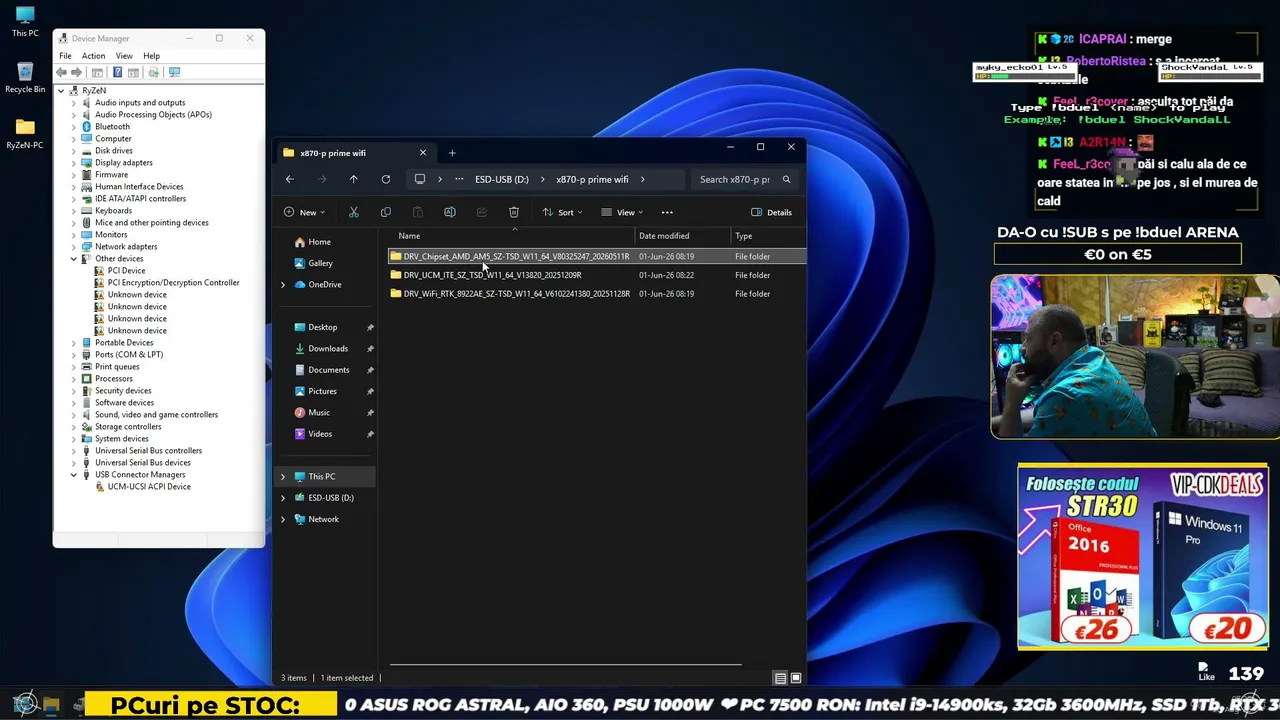Collapse the Other devices category

tap(73, 259)
